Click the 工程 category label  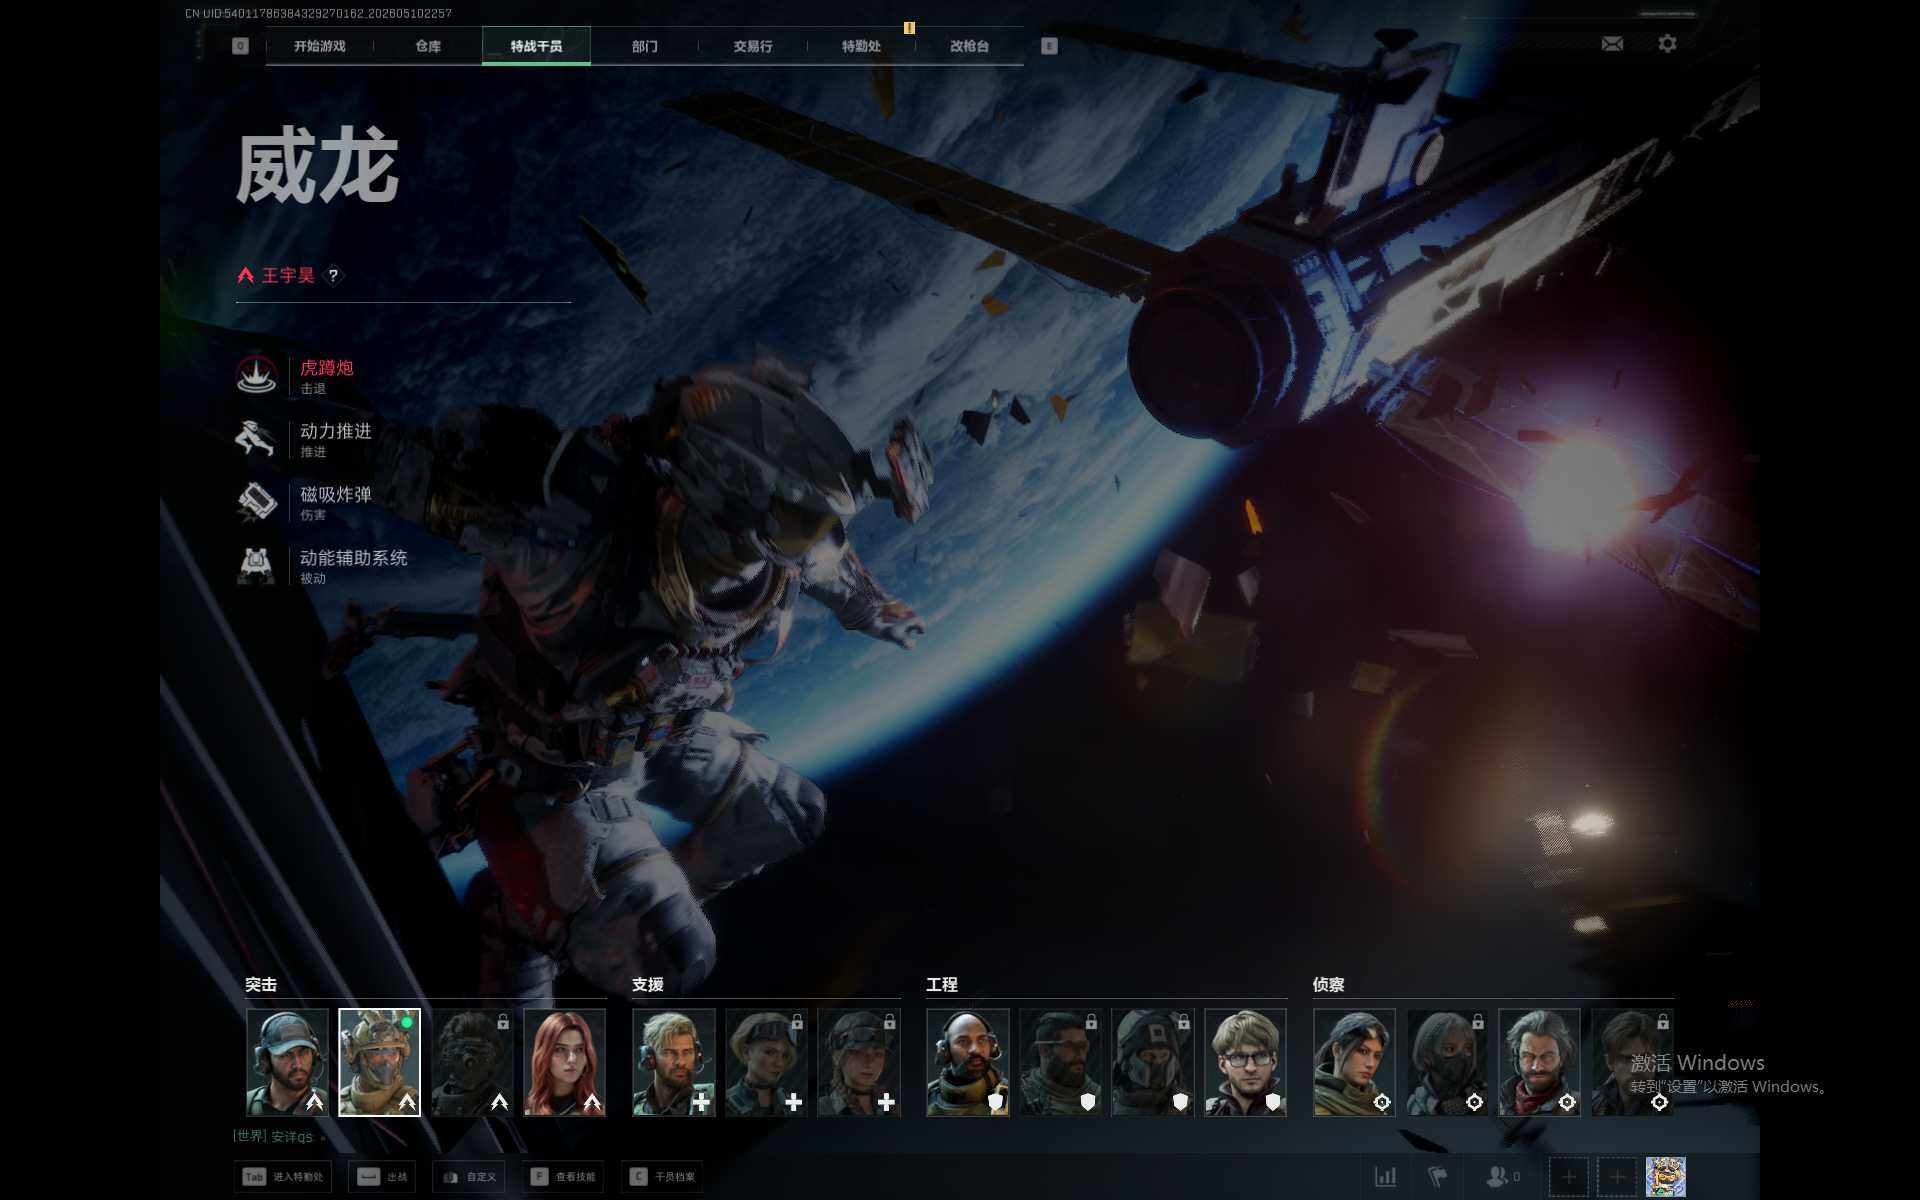[x=942, y=985]
